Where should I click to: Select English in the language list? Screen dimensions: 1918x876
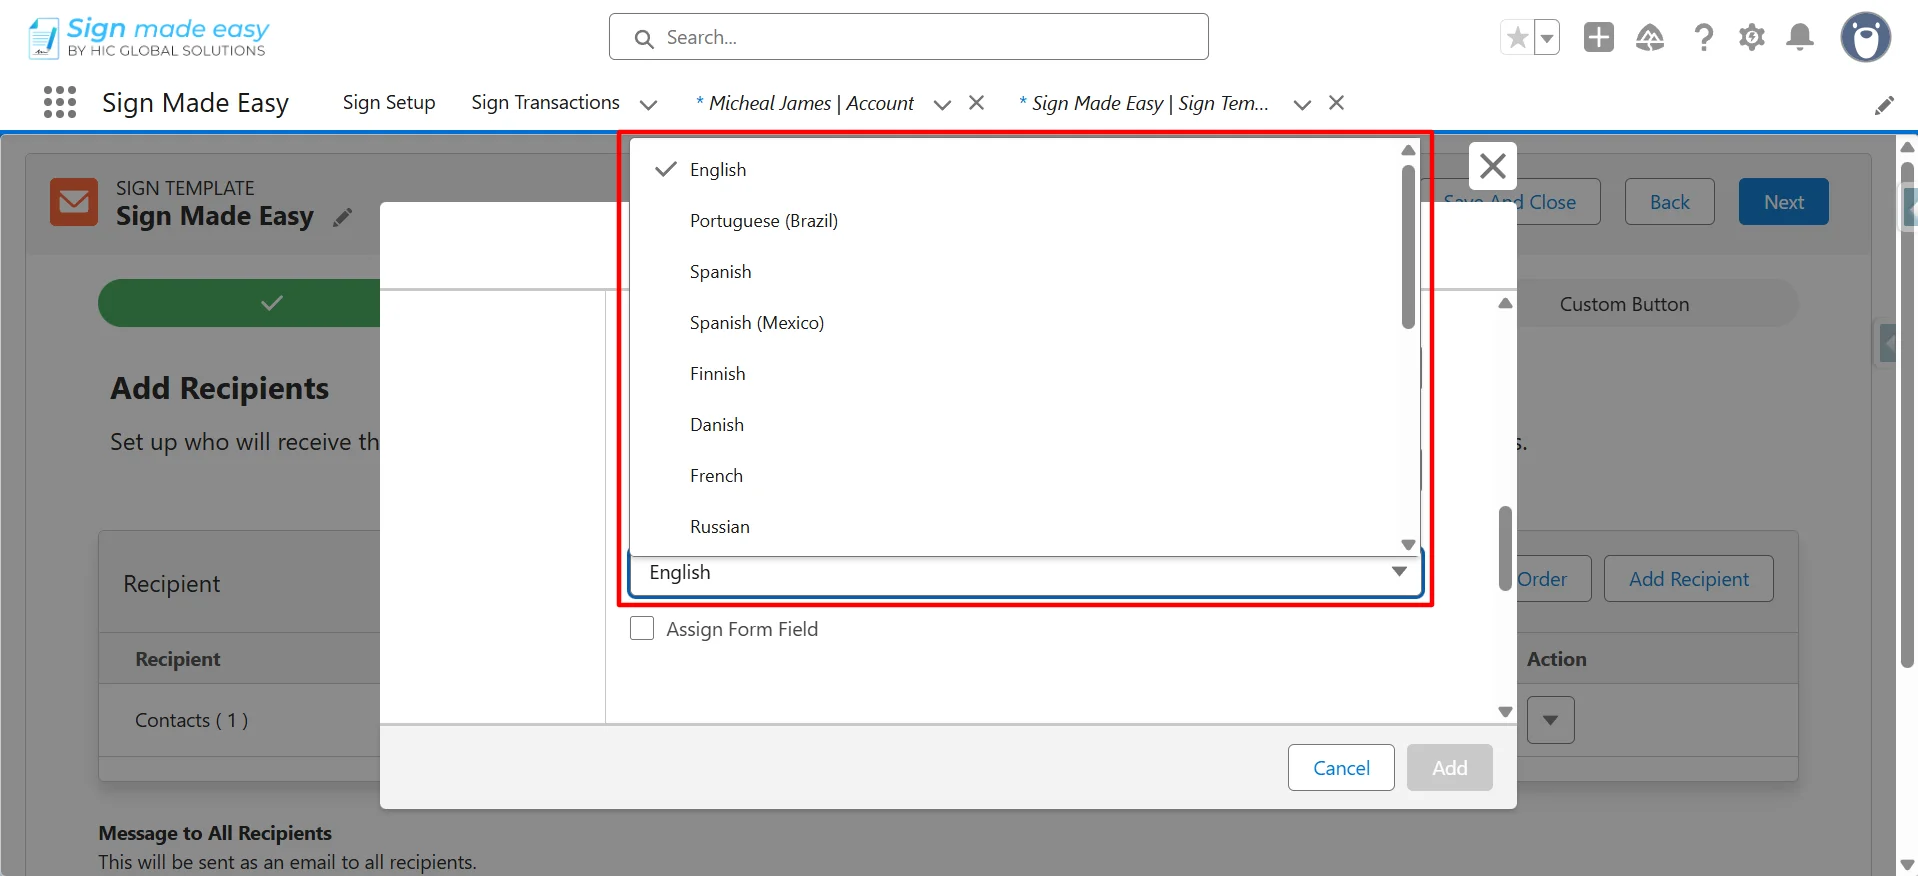click(x=1014, y=169)
